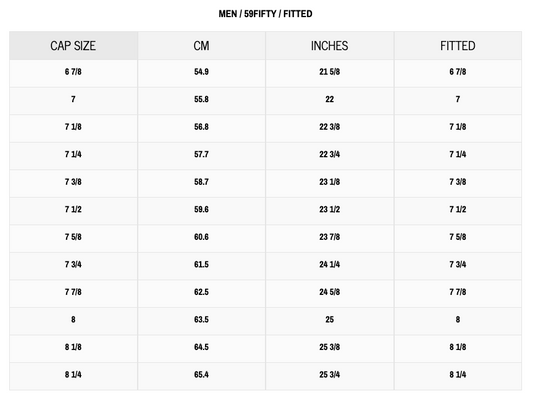Viewport: 533px width, 402px height.
Task: Click the CAP SIZE column header
Action: pyautogui.click(x=73, y=46)
